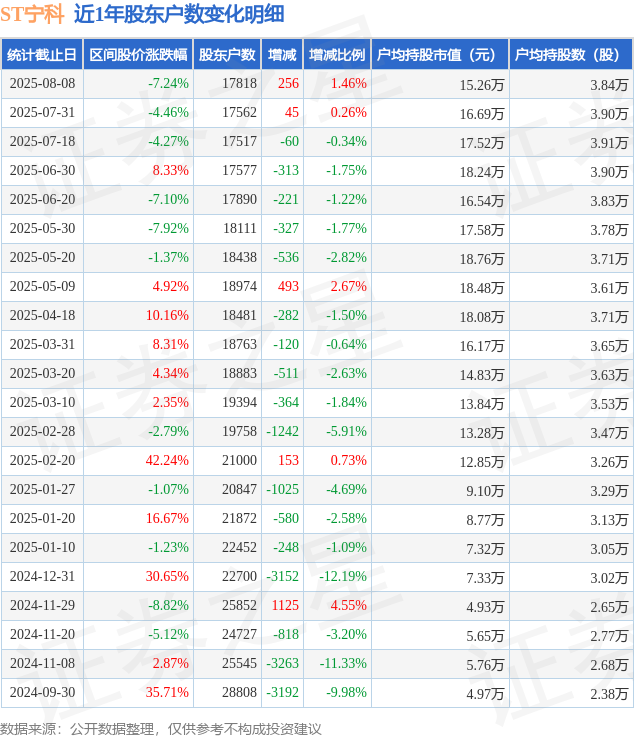The image size is (634, 738).
Task: Click the ratio 0.26%
Action: (348, 112)
